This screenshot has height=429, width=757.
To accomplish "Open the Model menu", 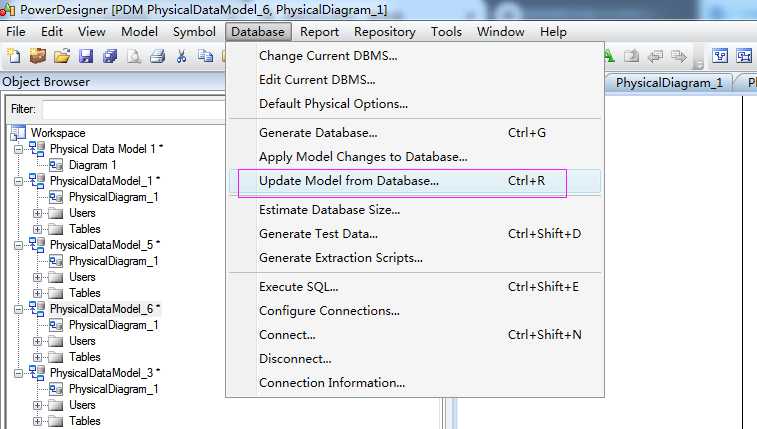I will (x=139, y=32).
